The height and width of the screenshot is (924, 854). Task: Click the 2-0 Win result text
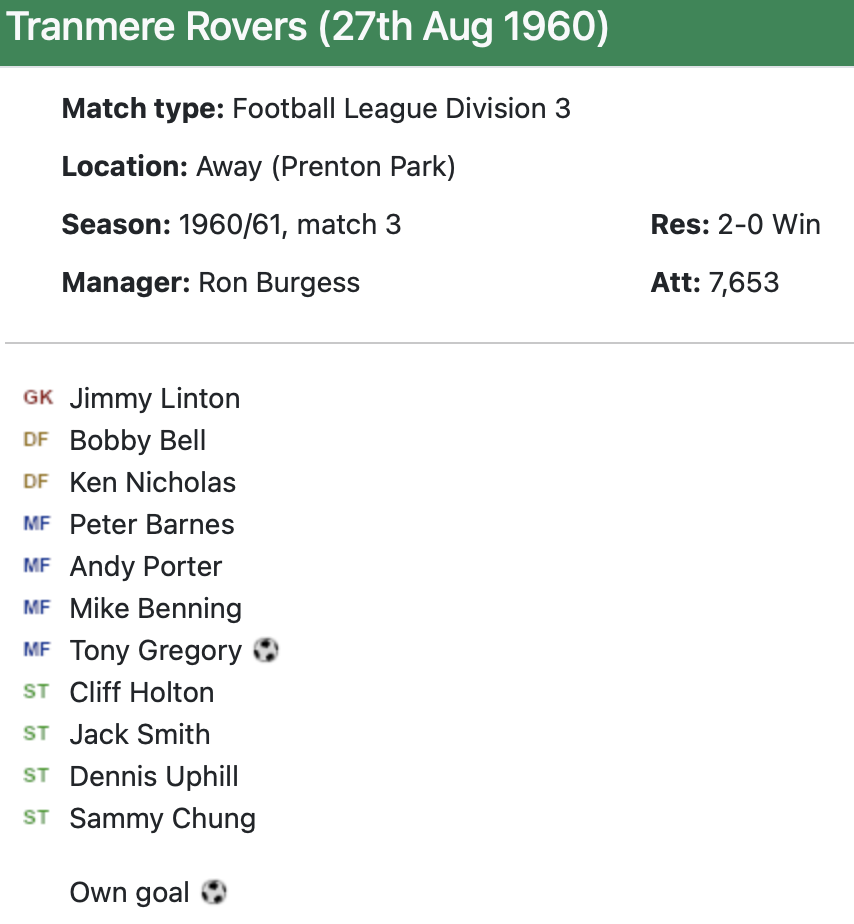pyautogui.click(x=769, y=225)
